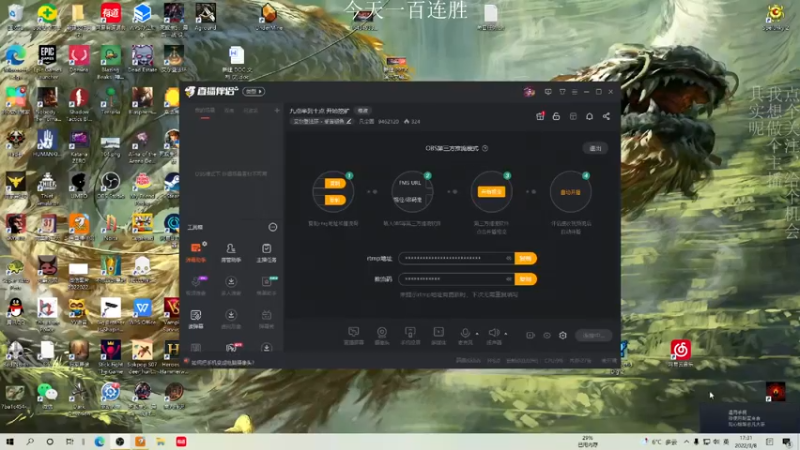Click the edit pencil beside the stream category
The height and width of the screenshot is (450, 800).
click(349, 121)
